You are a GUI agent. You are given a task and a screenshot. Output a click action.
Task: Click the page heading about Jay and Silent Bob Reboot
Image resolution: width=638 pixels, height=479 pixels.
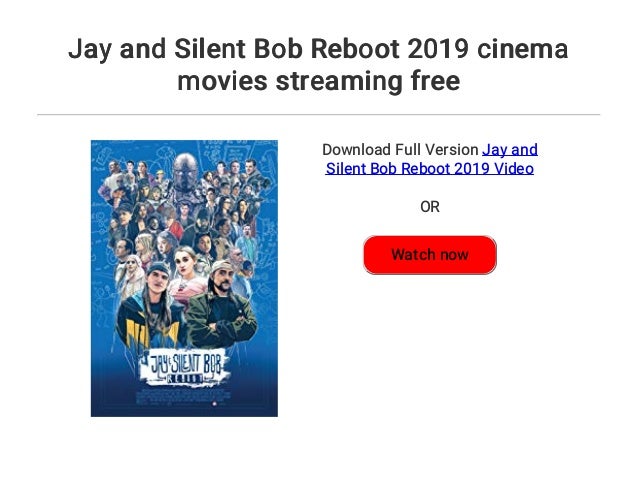pyautogui.click(x=319, y=64)
